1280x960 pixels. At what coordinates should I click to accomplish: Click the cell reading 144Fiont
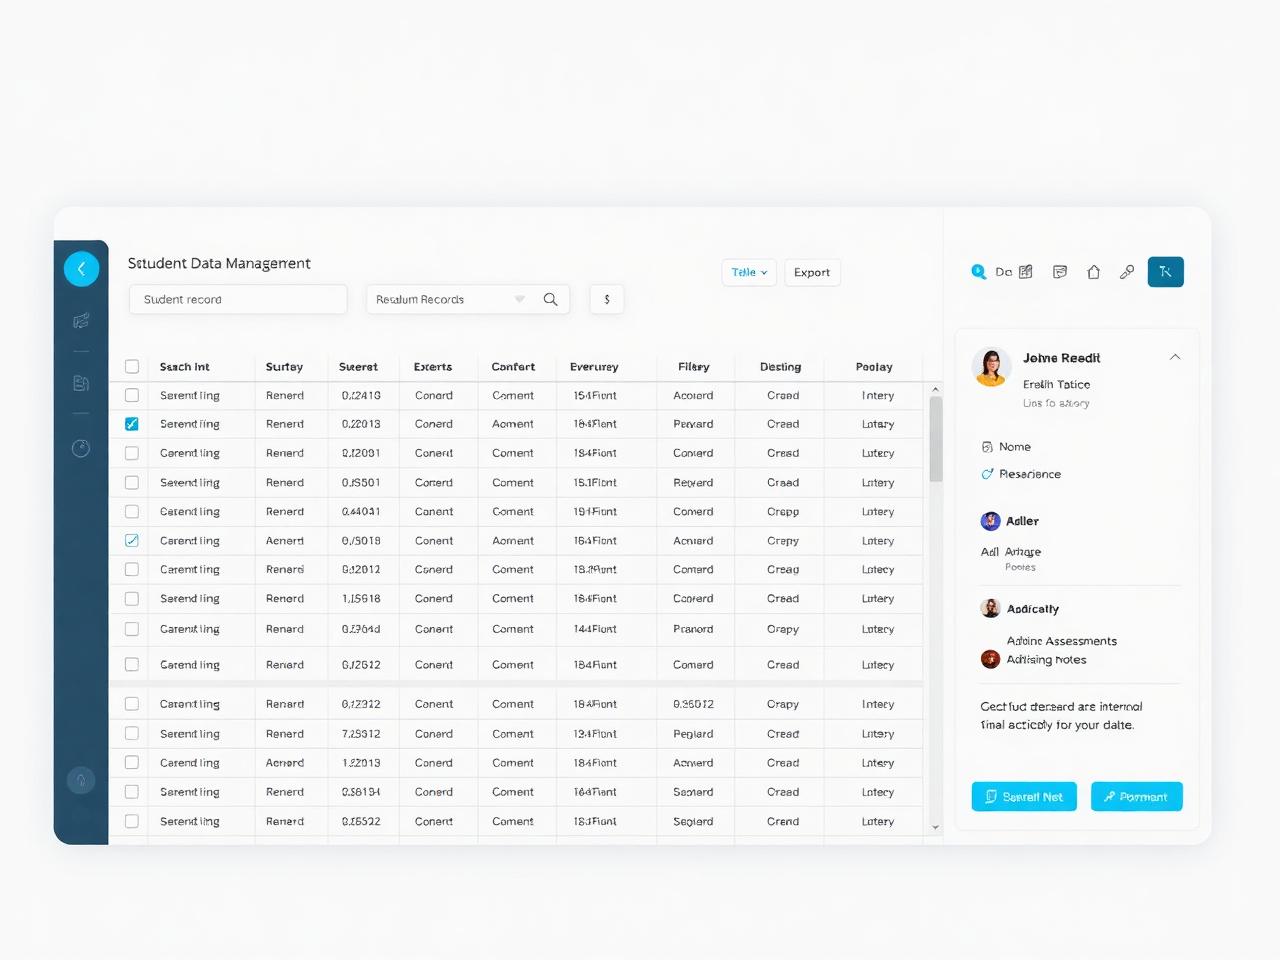point(594,629)
